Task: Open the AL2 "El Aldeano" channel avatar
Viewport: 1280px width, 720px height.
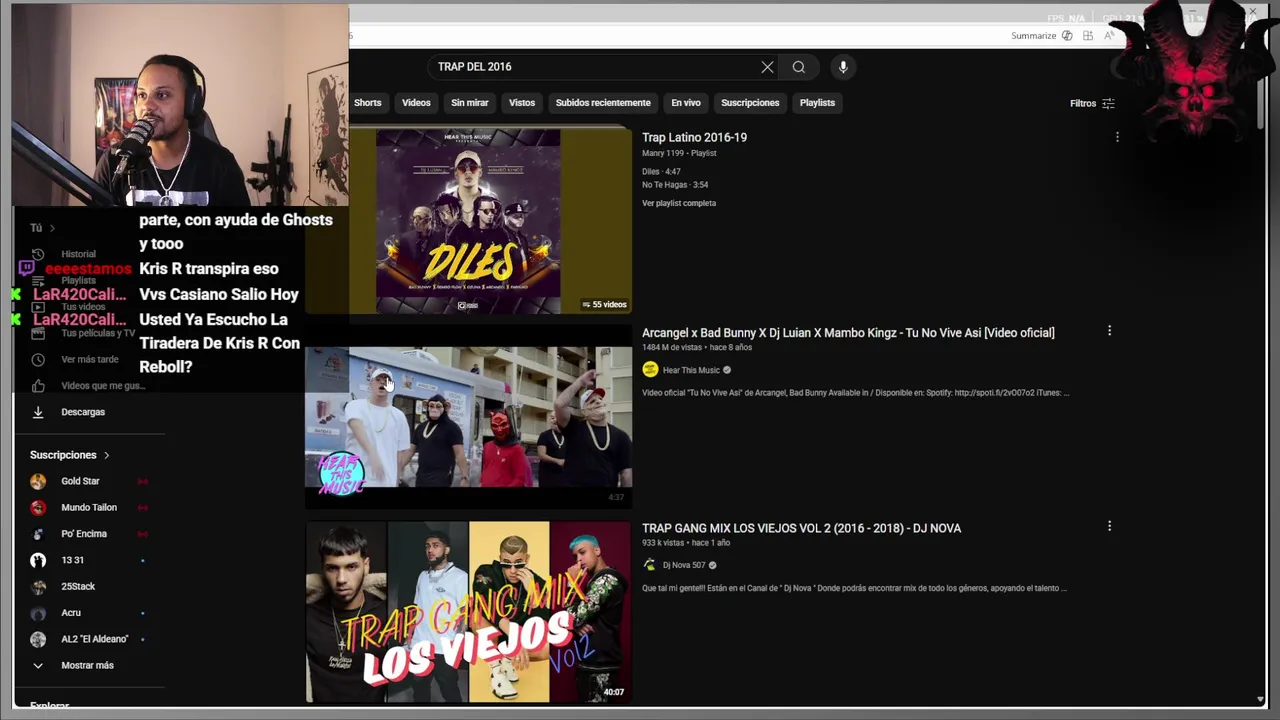Action: click(x=38, y=639)
